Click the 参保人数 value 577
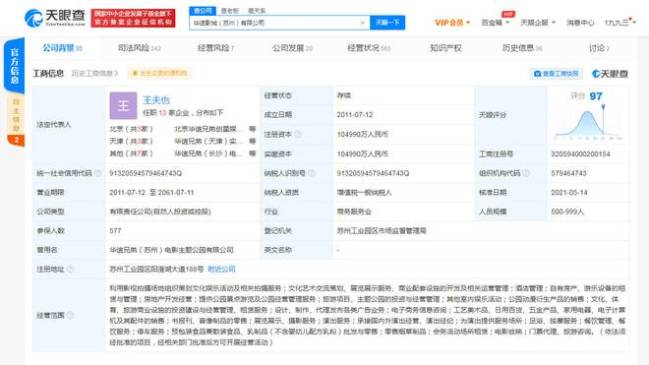Image resolution: width=649 pixels, height=365 pixels. pos(115,231)
